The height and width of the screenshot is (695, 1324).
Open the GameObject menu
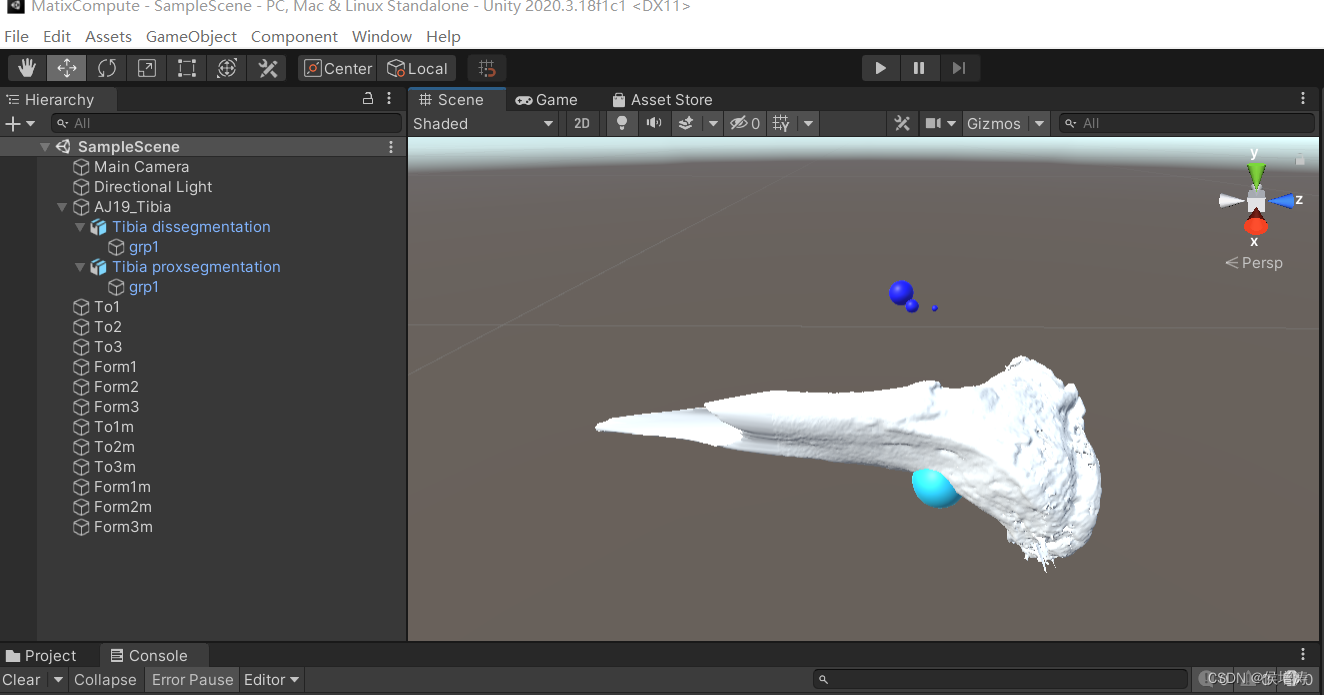tap(191, 36)
